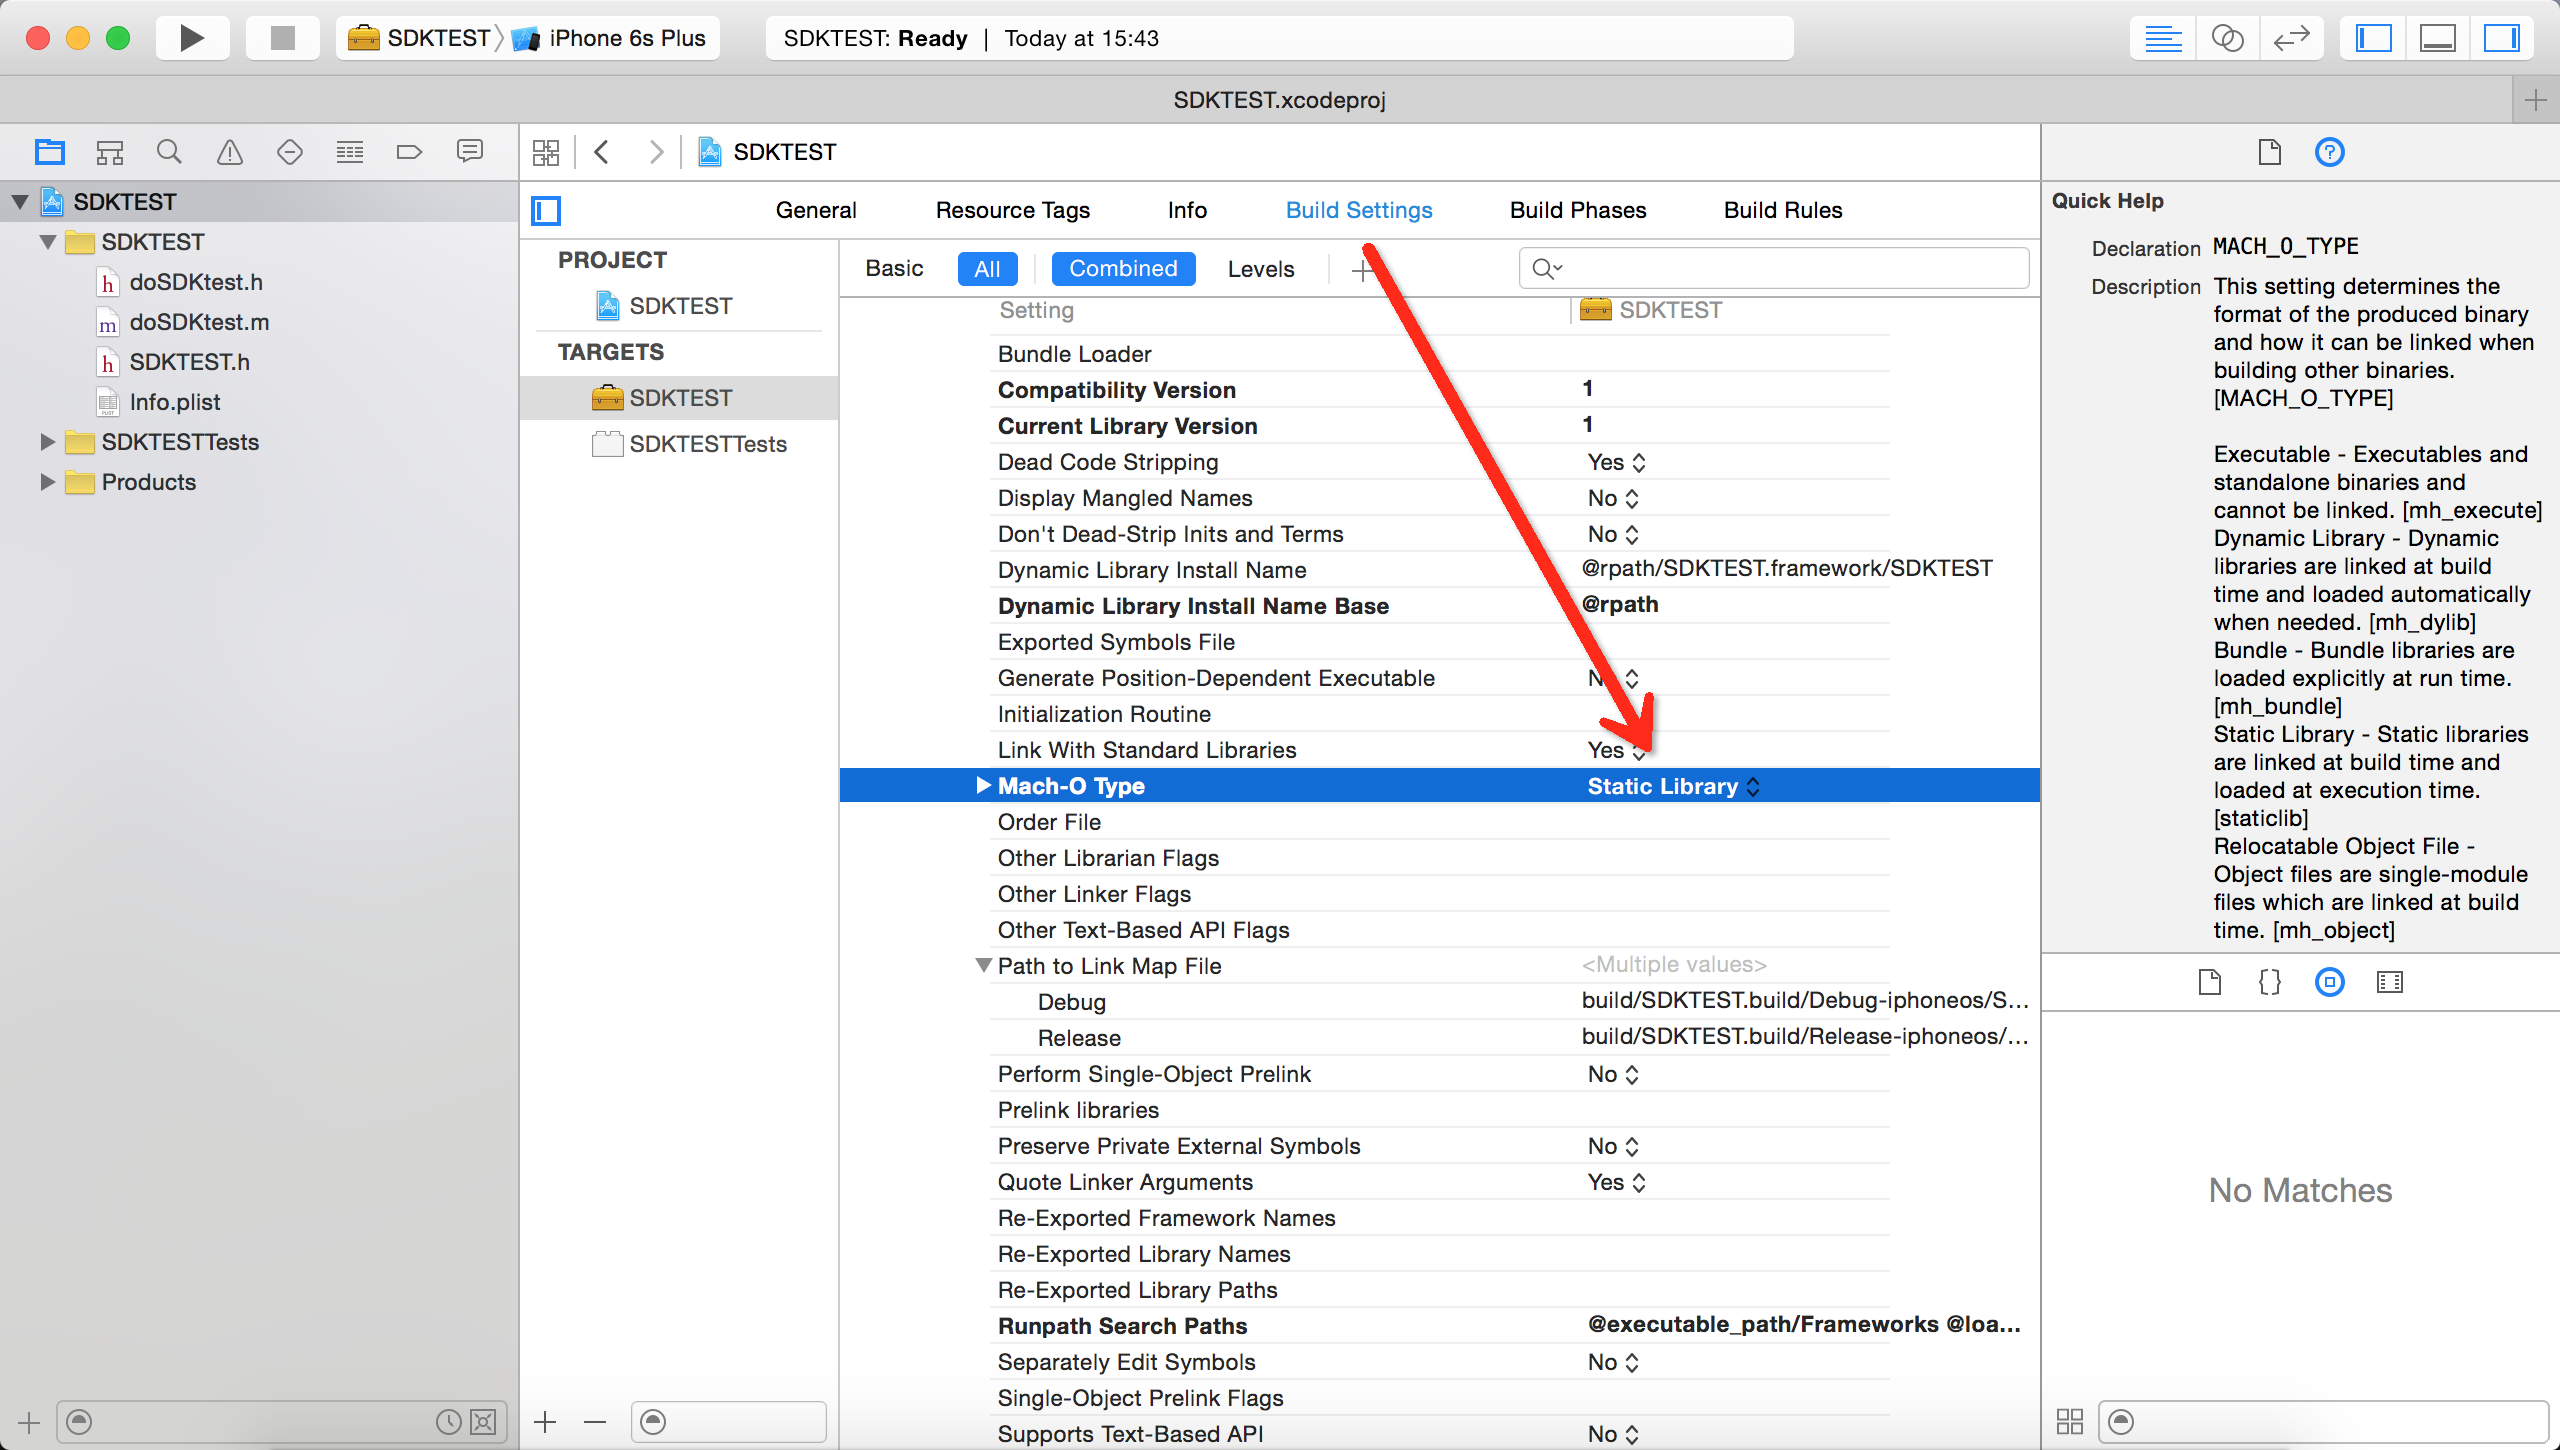Open doSDKtest.m in the navigator

tap(199, 322)
